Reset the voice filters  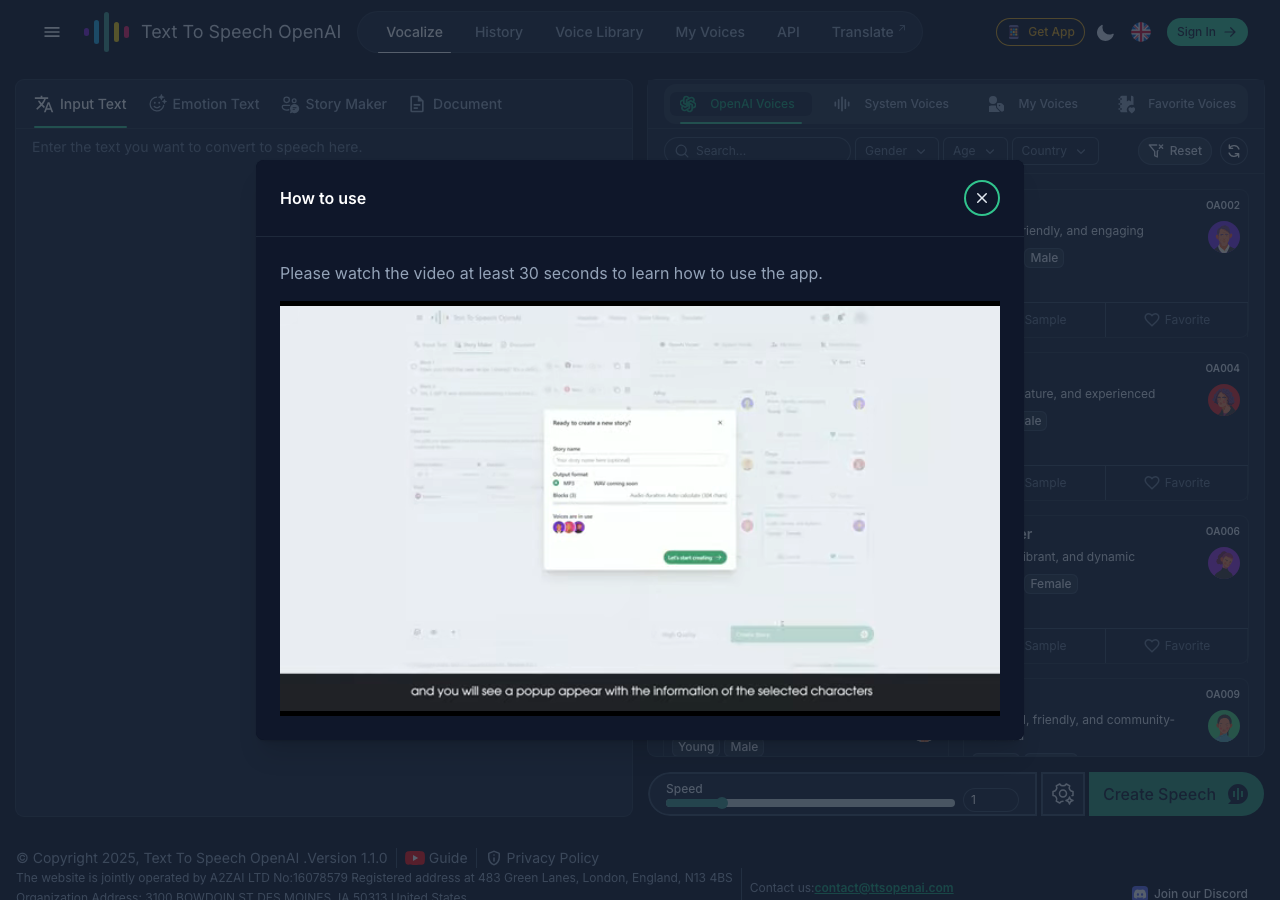[1175, 151]
